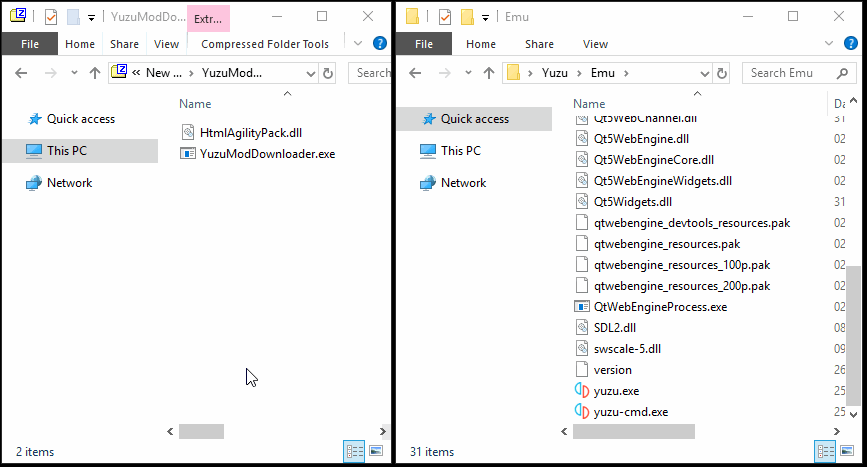Viewport: 867px width, 467px height.
Task: Click the search magnifier in Emu window
Action: 842,73
